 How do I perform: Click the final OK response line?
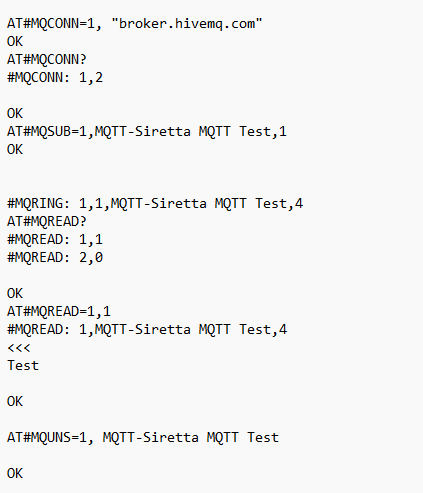(15, 474)
